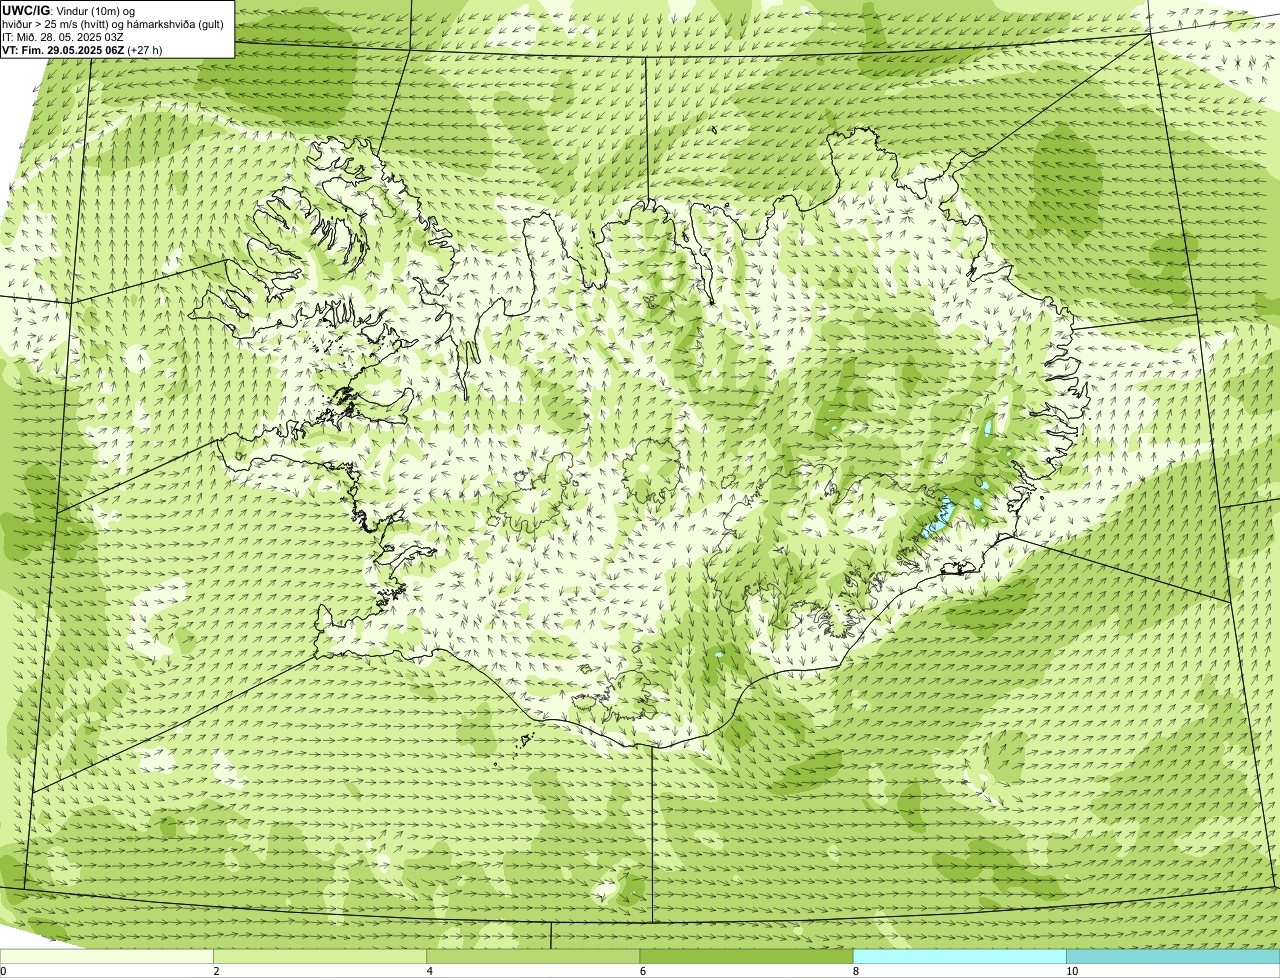1280x978 pixels.
Task: Click the 'UWC/IG: Vindur (10m) og' title line
Action: tap(69, 10)
